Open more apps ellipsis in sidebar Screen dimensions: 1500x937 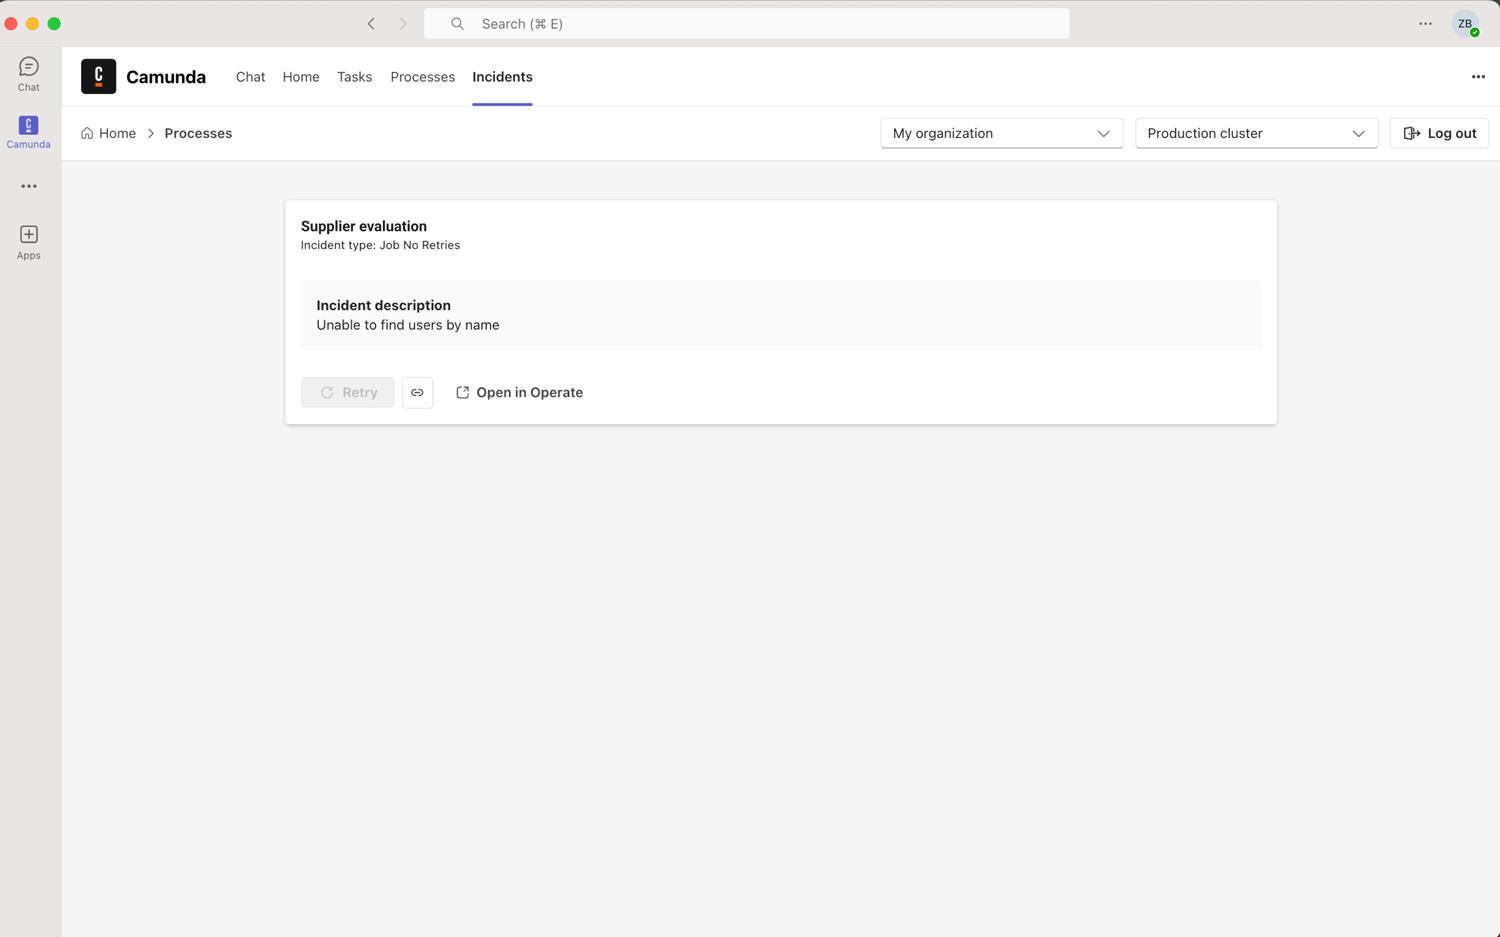pos(28,187)
